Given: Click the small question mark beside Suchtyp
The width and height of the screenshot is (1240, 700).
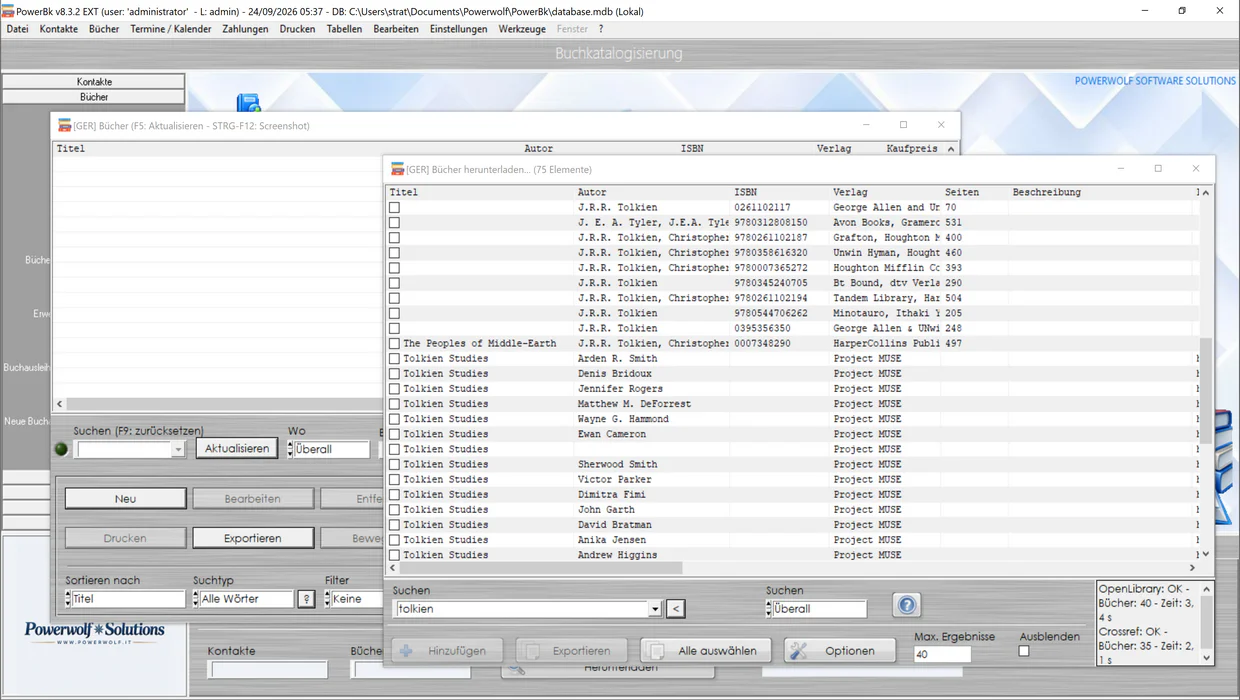Looking at the screenshot, I should point(307,599).
